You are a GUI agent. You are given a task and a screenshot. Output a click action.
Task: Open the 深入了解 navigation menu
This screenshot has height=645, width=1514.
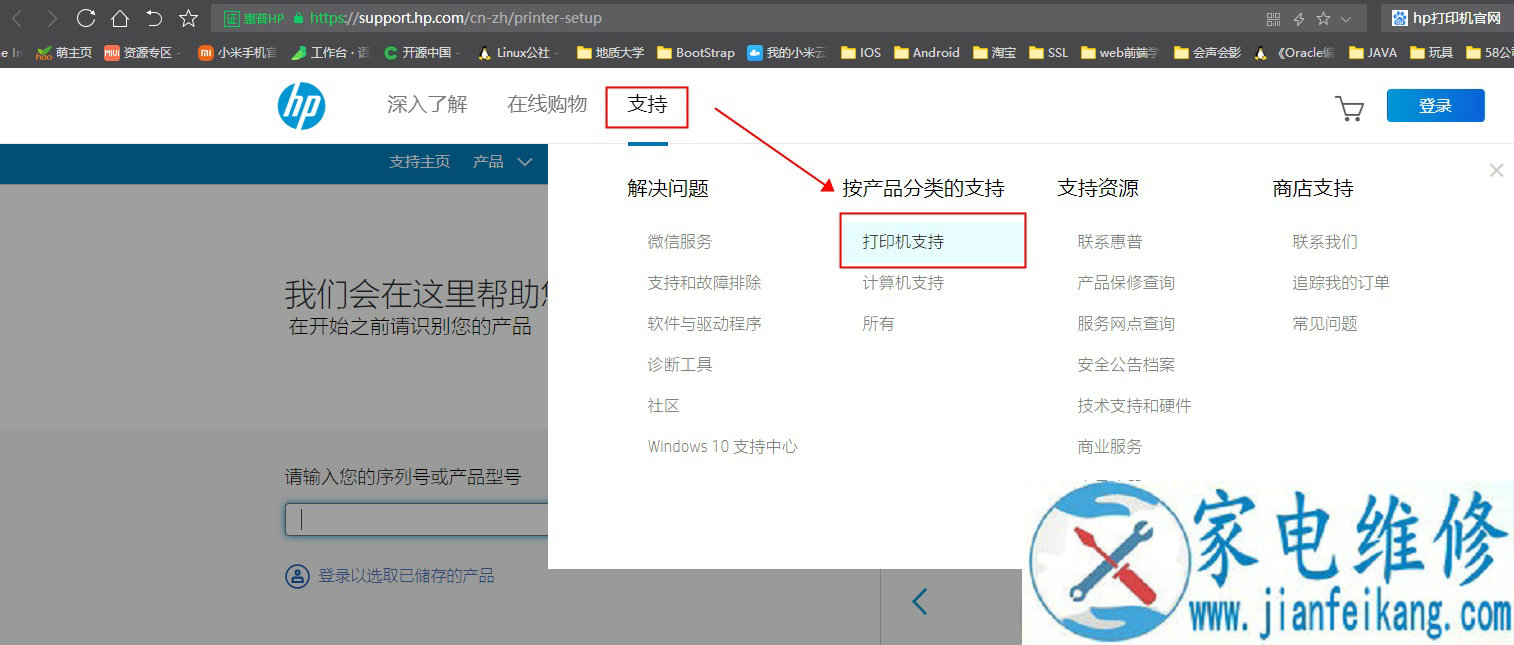(x=427, y=105)
